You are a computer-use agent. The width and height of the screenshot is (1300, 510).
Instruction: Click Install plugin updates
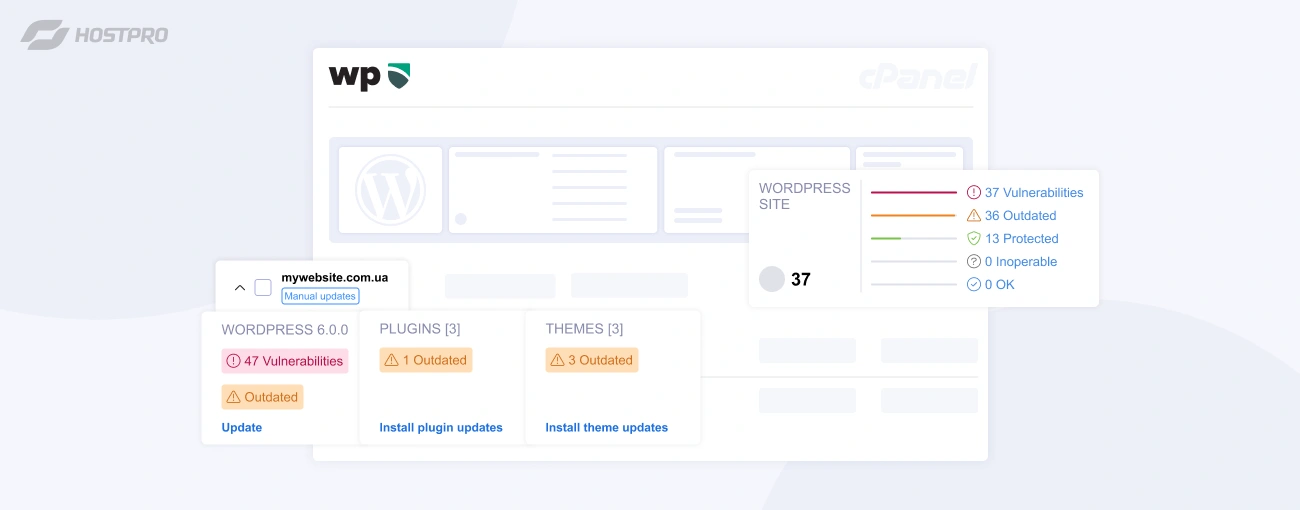(x=441, y=427)
